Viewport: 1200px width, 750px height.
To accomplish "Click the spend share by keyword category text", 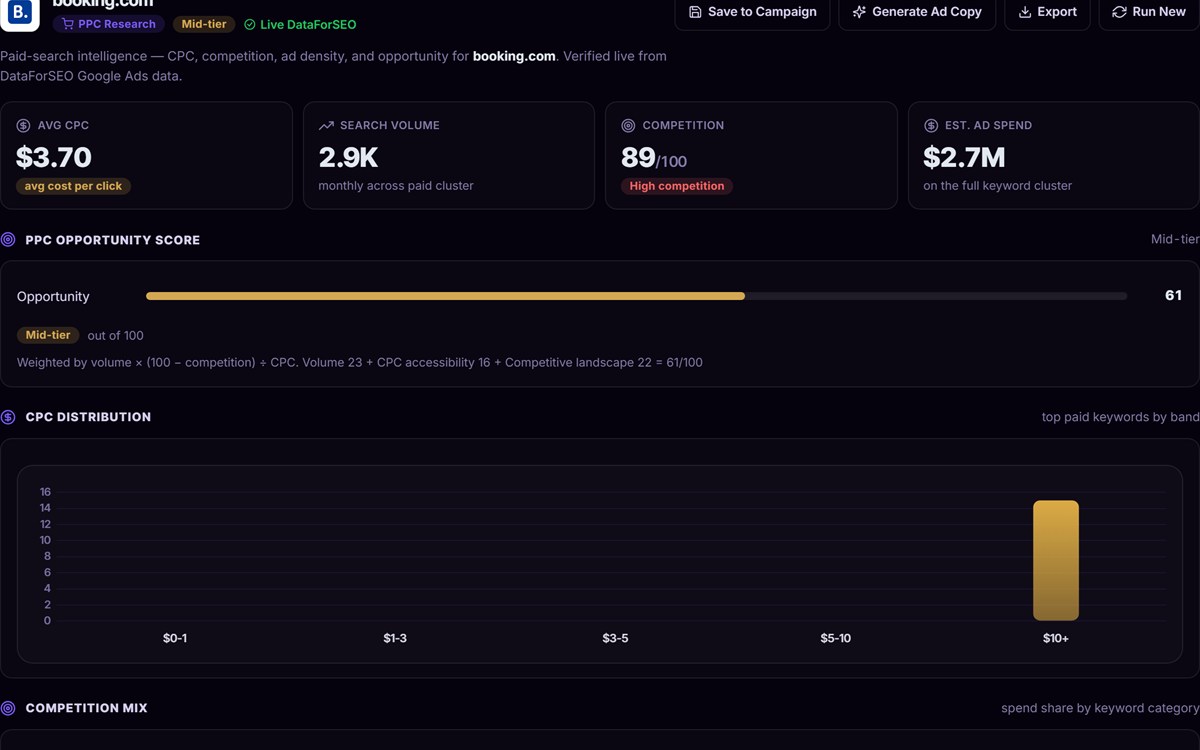I will 1100,708.
